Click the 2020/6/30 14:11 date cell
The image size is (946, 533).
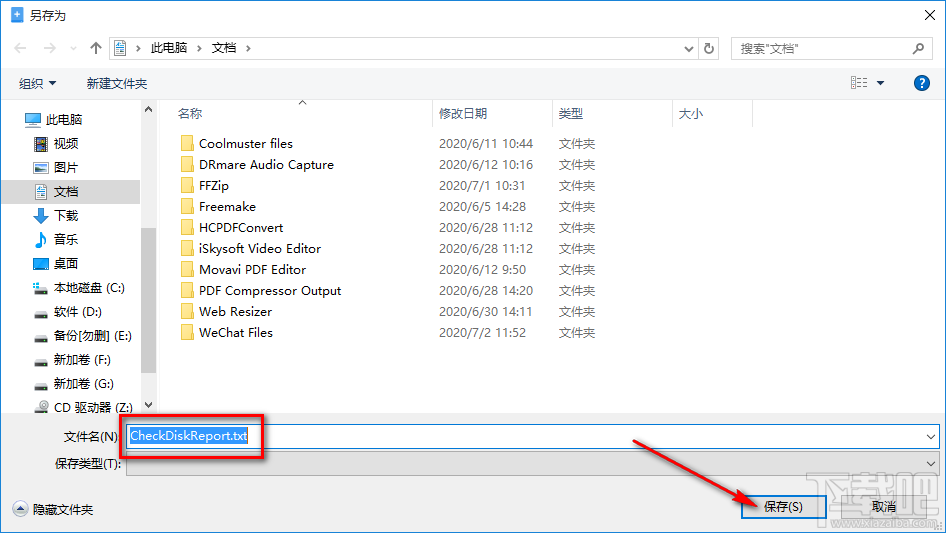pos(486,311)
